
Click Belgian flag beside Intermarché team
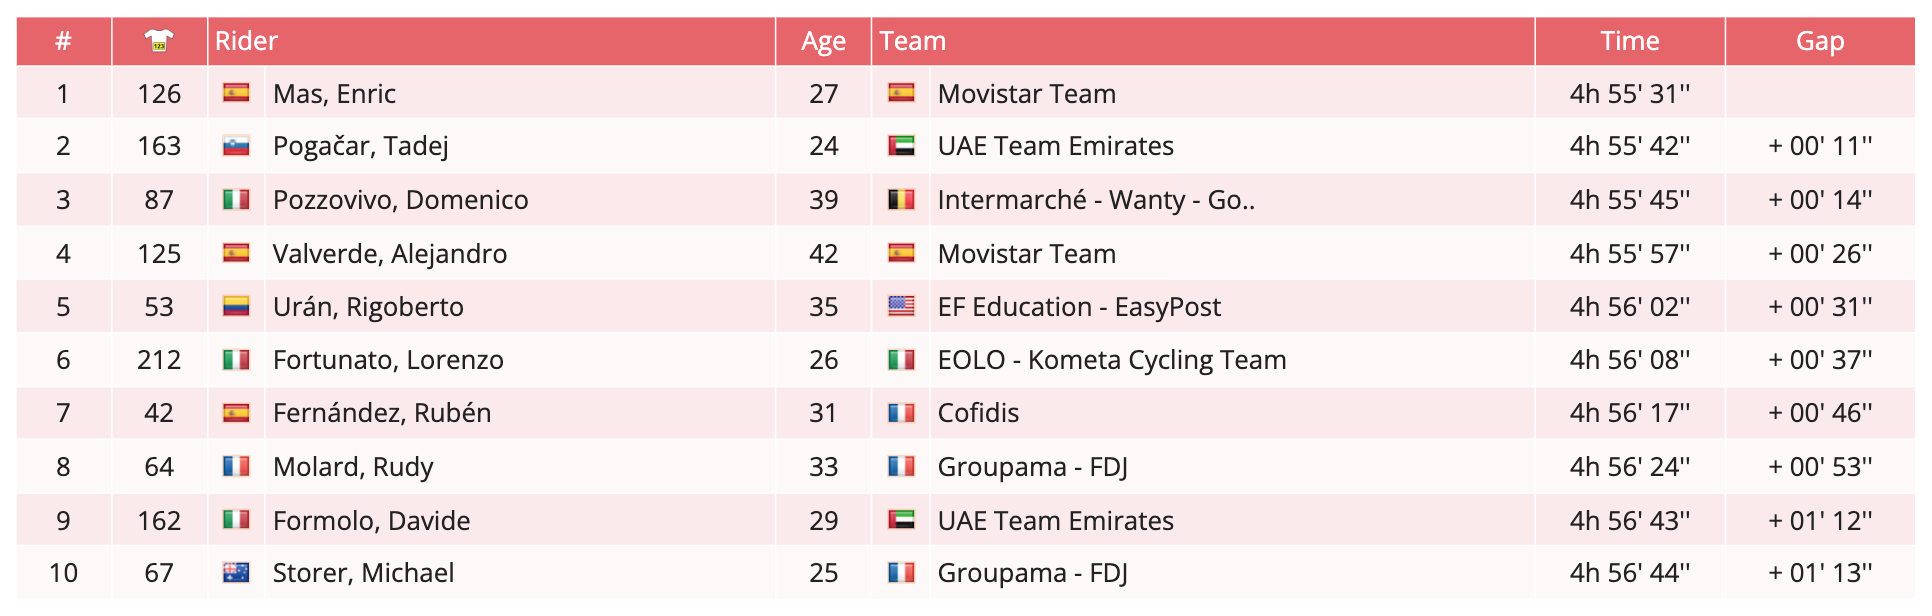coord(901,200)
